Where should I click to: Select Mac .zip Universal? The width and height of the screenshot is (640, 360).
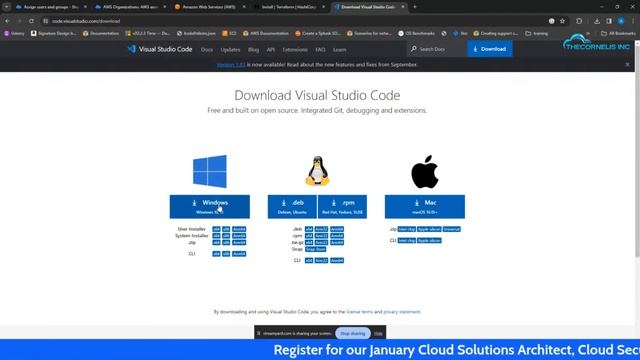click(452, 229)
